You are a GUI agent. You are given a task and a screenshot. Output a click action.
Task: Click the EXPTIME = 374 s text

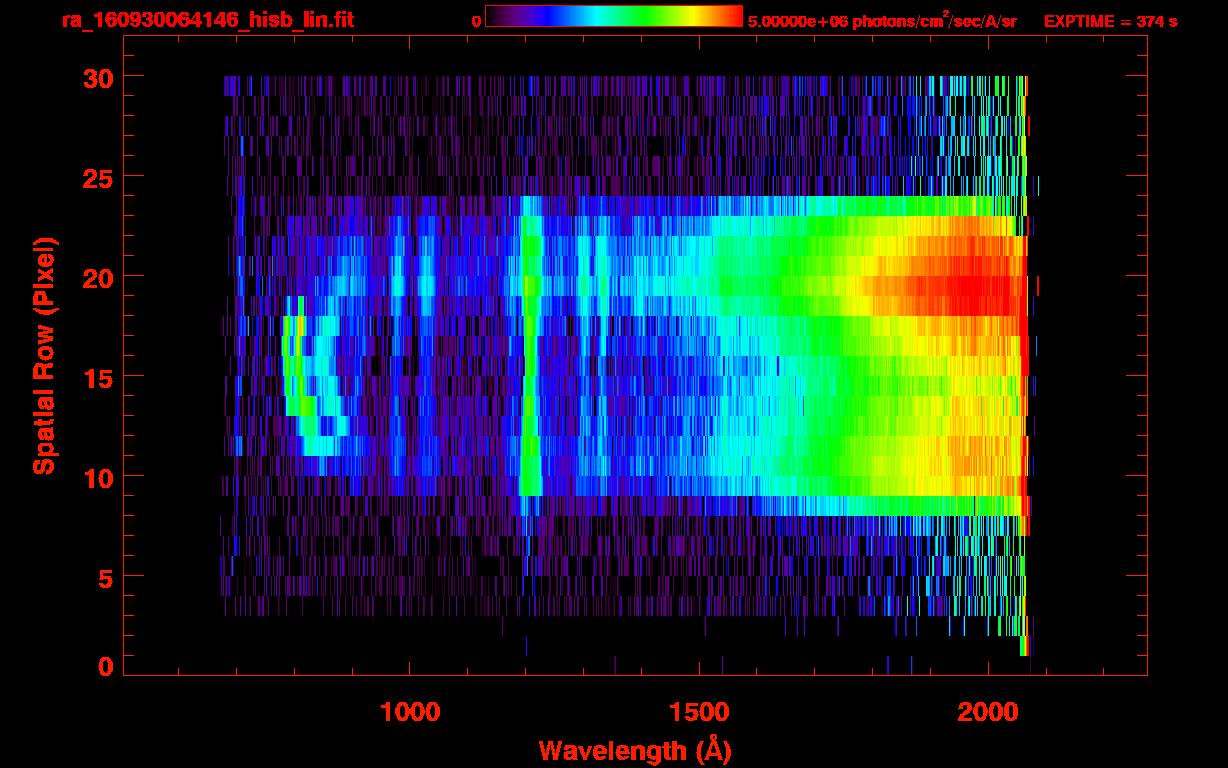1110,21
